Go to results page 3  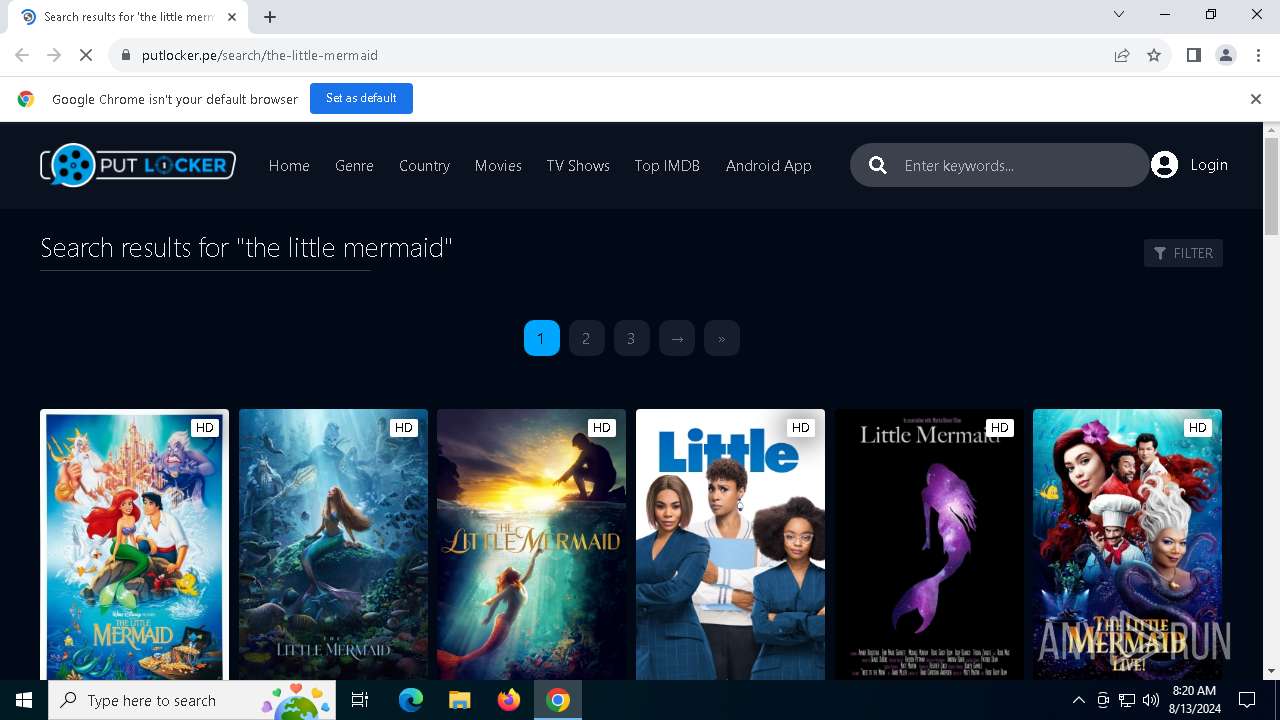[631, 338]
